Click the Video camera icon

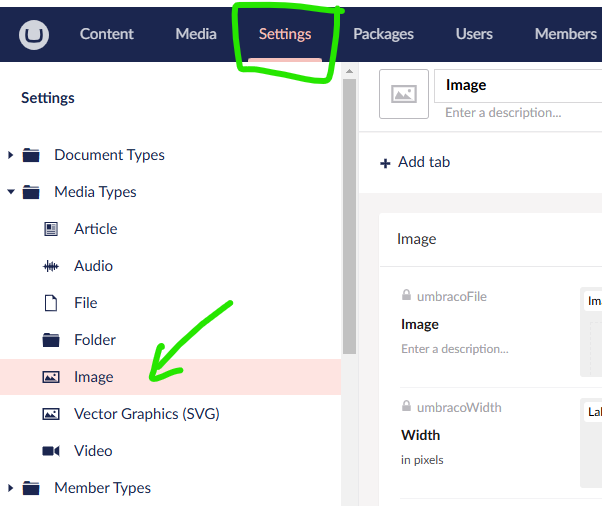coord(51,451)
